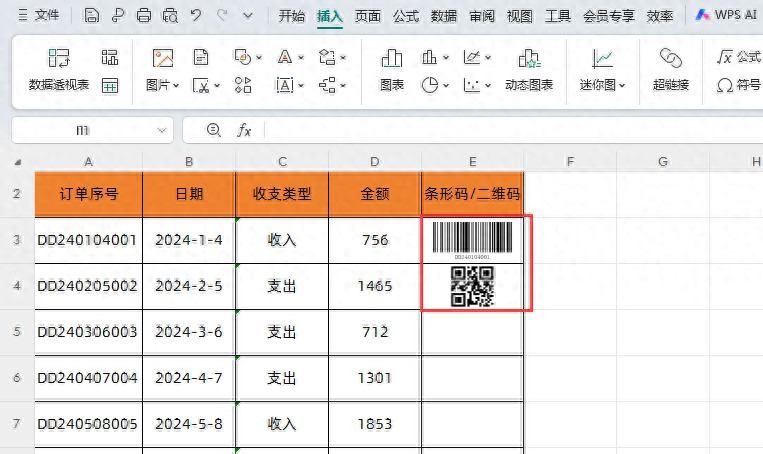This screenshot has height=454, width=763.
Task: Select cell with amount 1465
Action: [x=375, y=286]
